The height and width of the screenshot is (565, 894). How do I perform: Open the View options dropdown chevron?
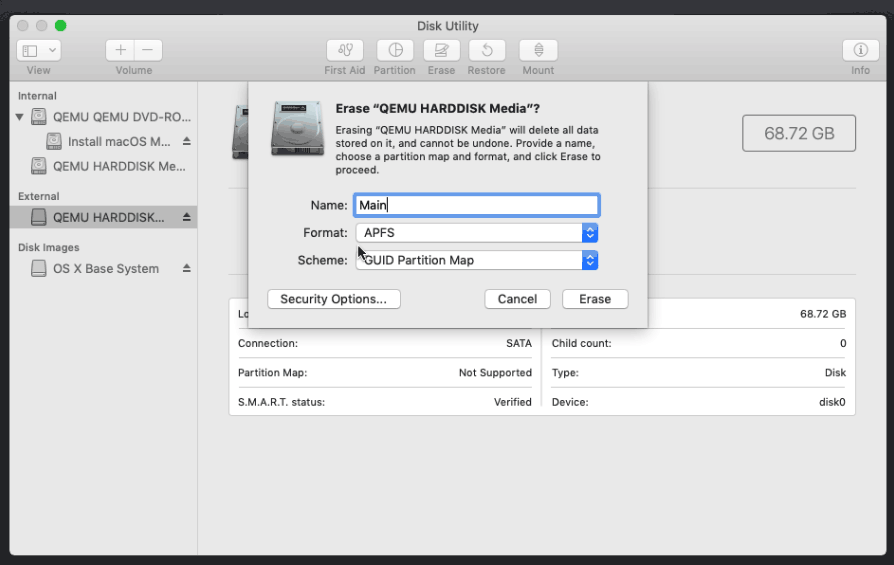pyautogui.click(x=52, y=50)
